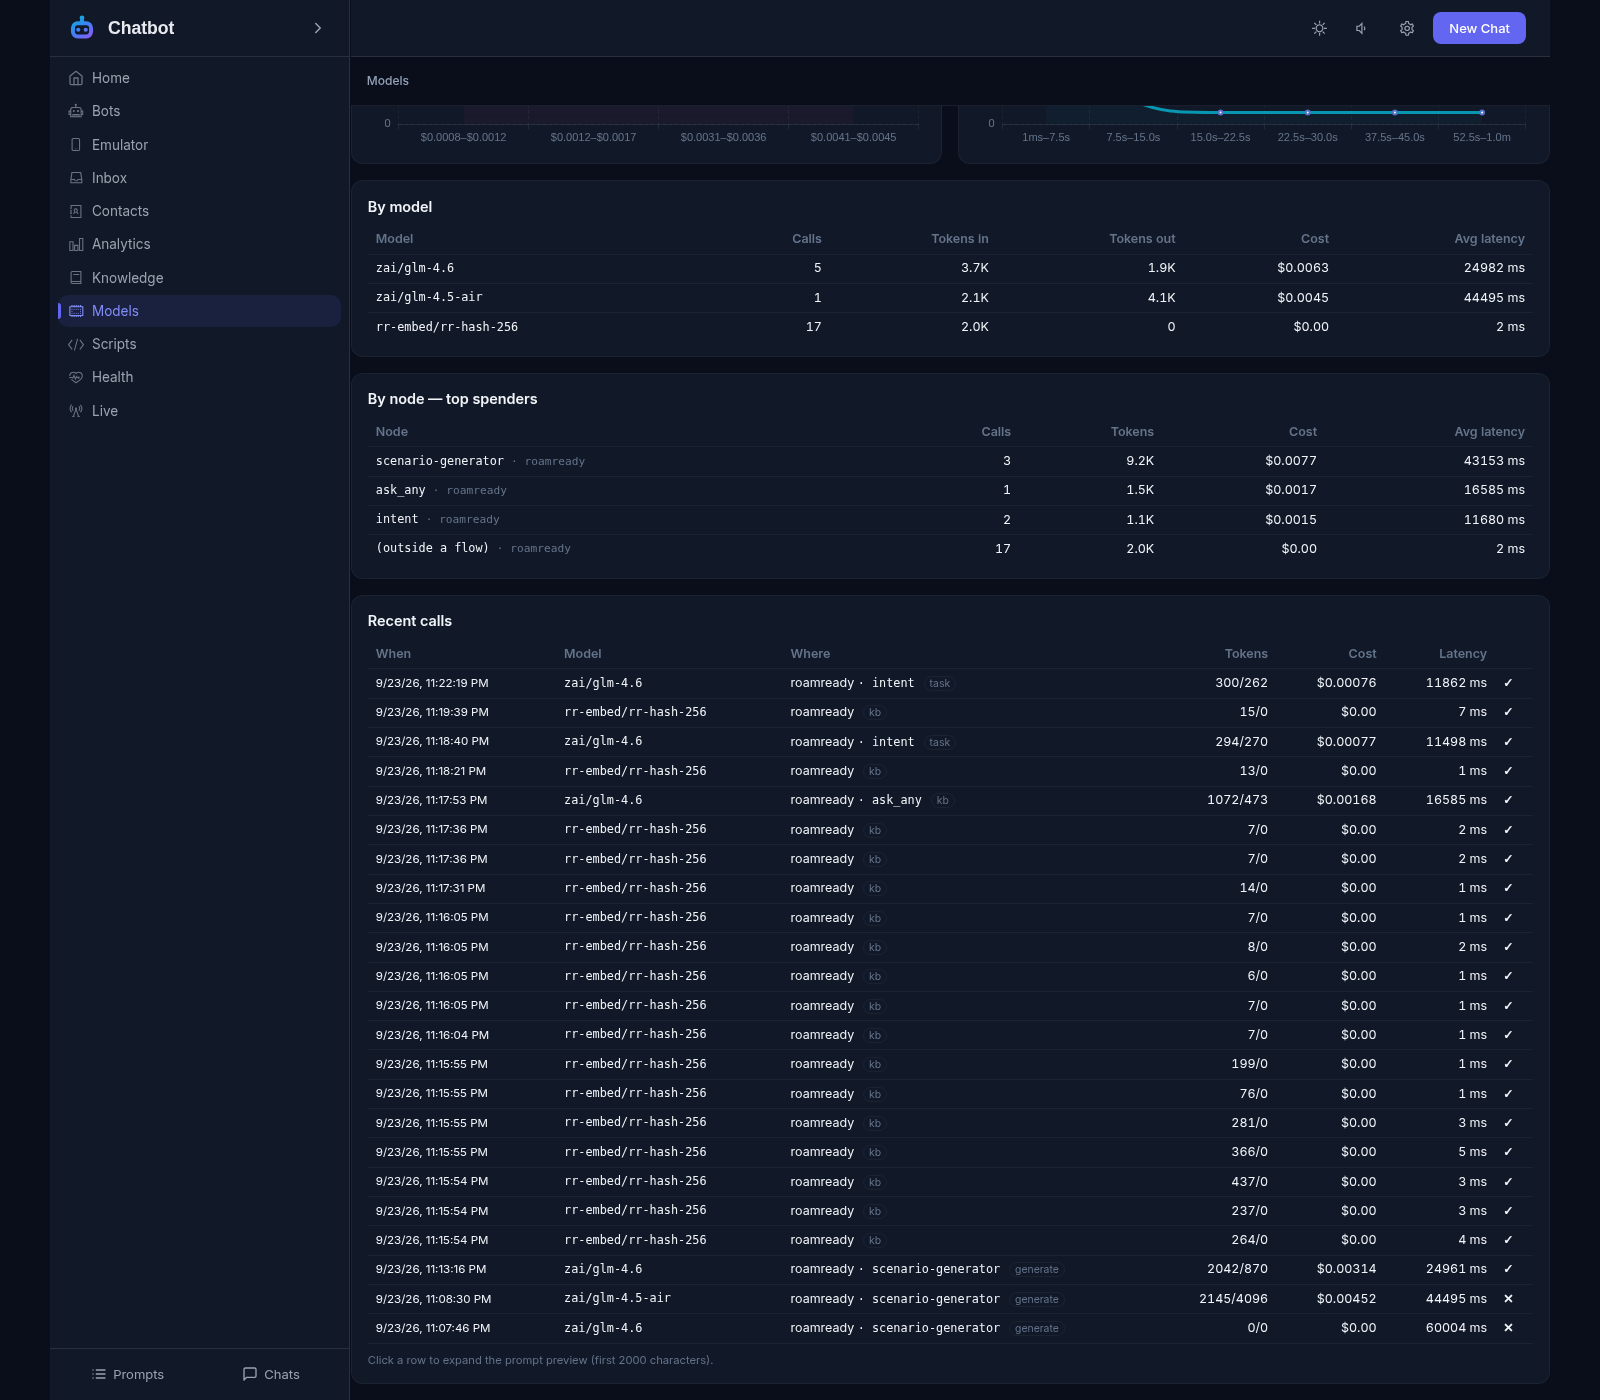The image size is (1600, 1400).
Task: Expand the 11:17:53 PM ask_any call
Action: 950,800
